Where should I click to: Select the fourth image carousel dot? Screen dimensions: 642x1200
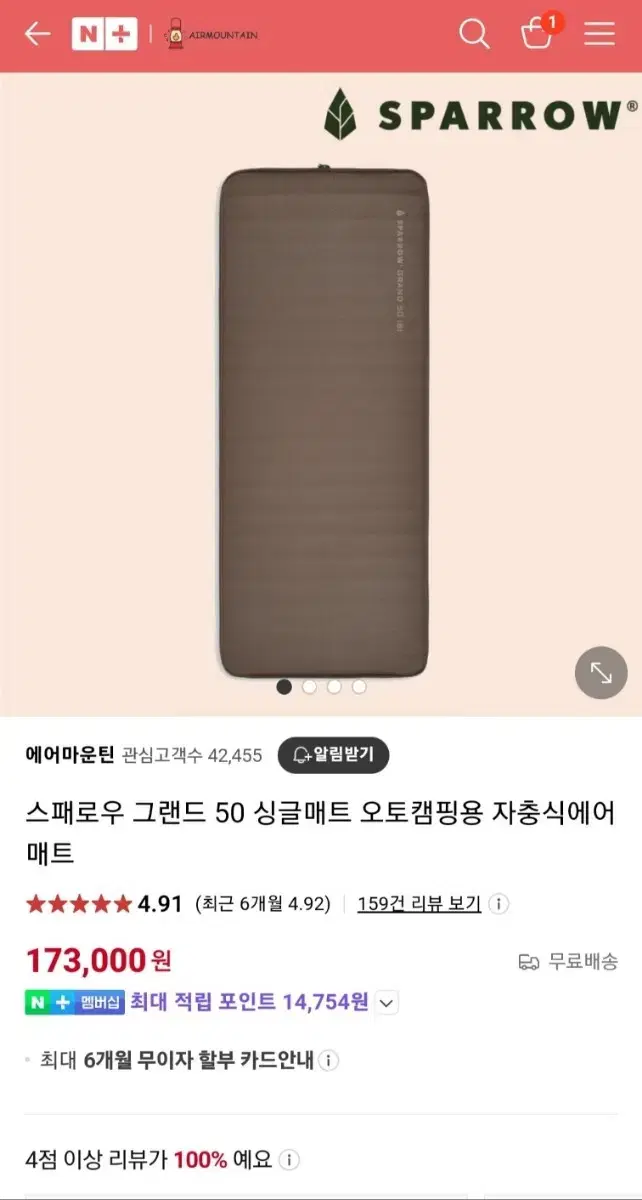tap(359, 687)
